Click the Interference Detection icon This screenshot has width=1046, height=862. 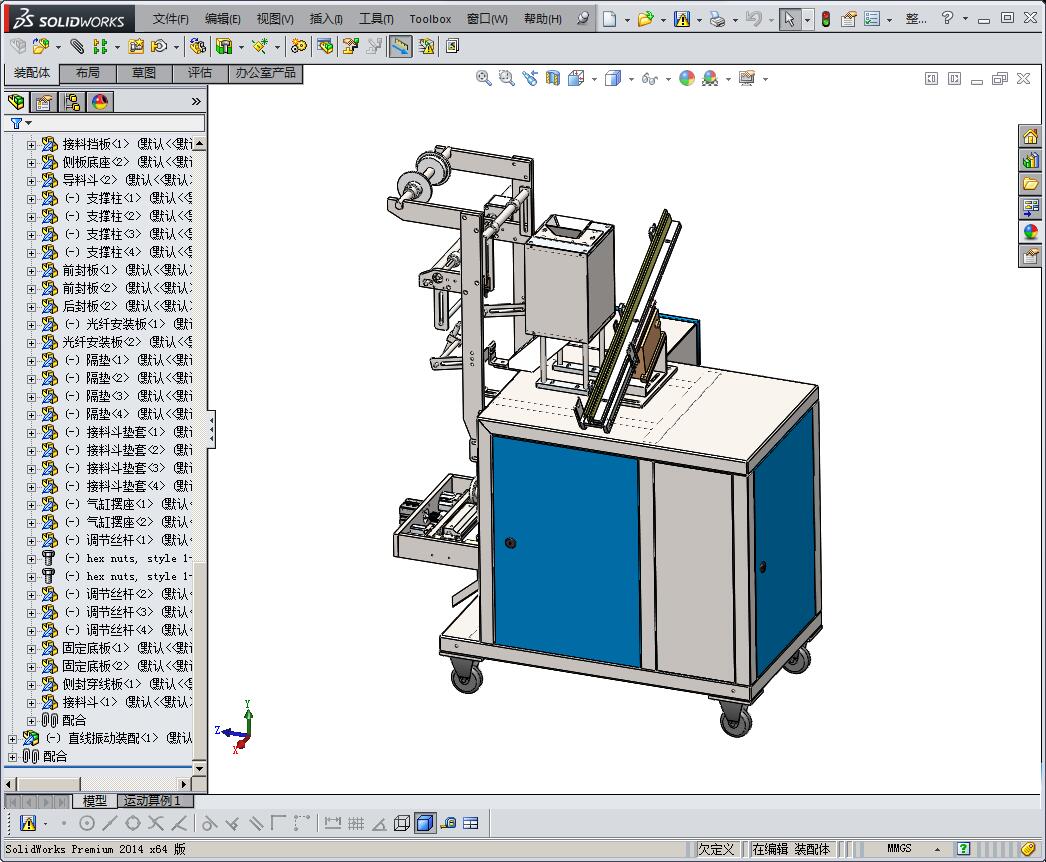pos(426,46)
